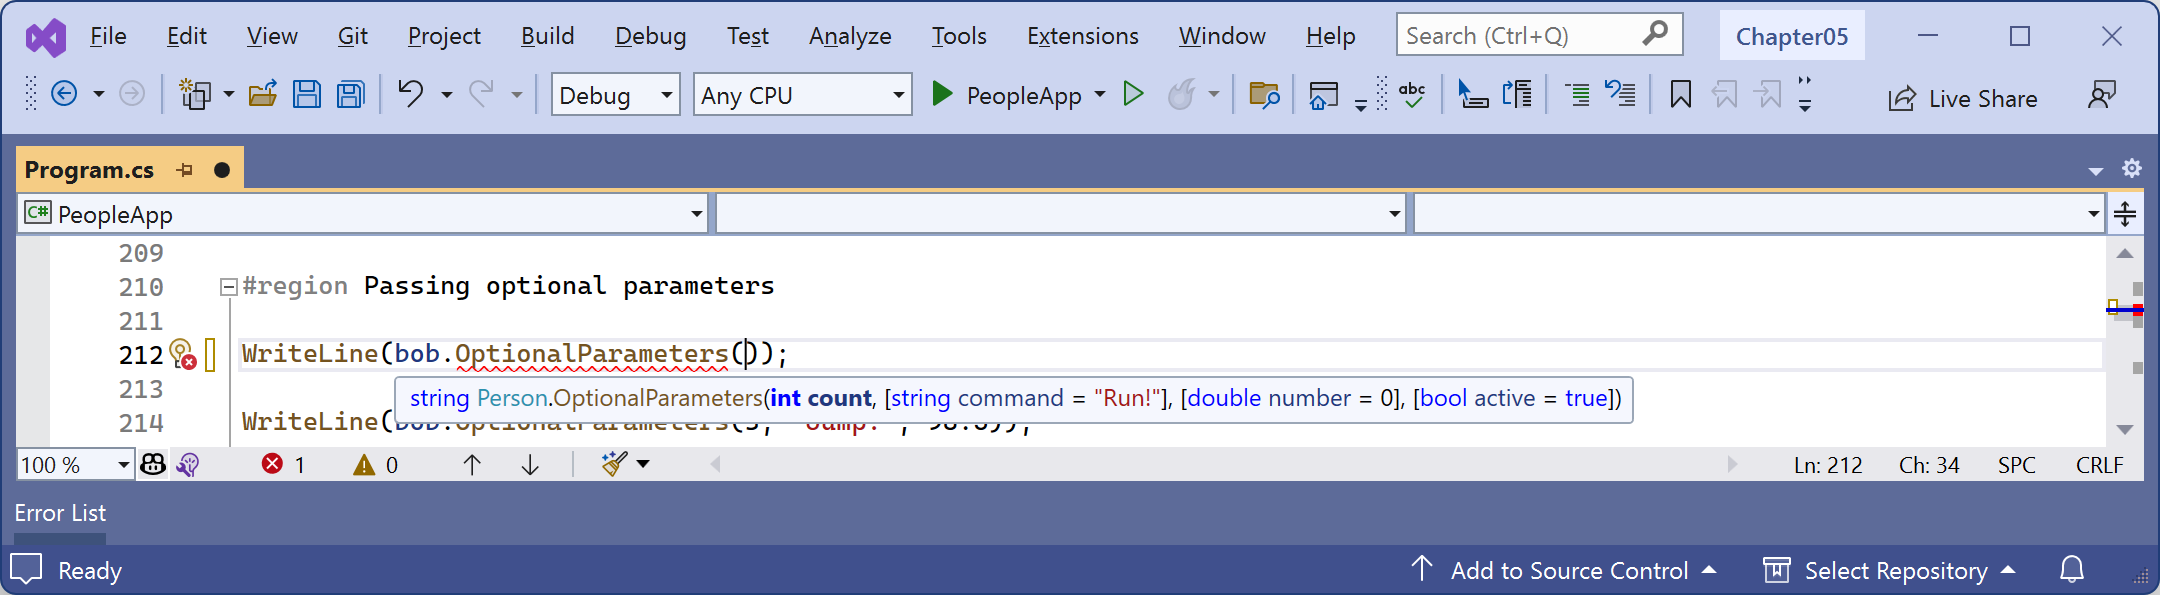The width and height of the screenshot is (2160, 595).
Task: Click Select Repository in status bar
Action: (1890, 570)
